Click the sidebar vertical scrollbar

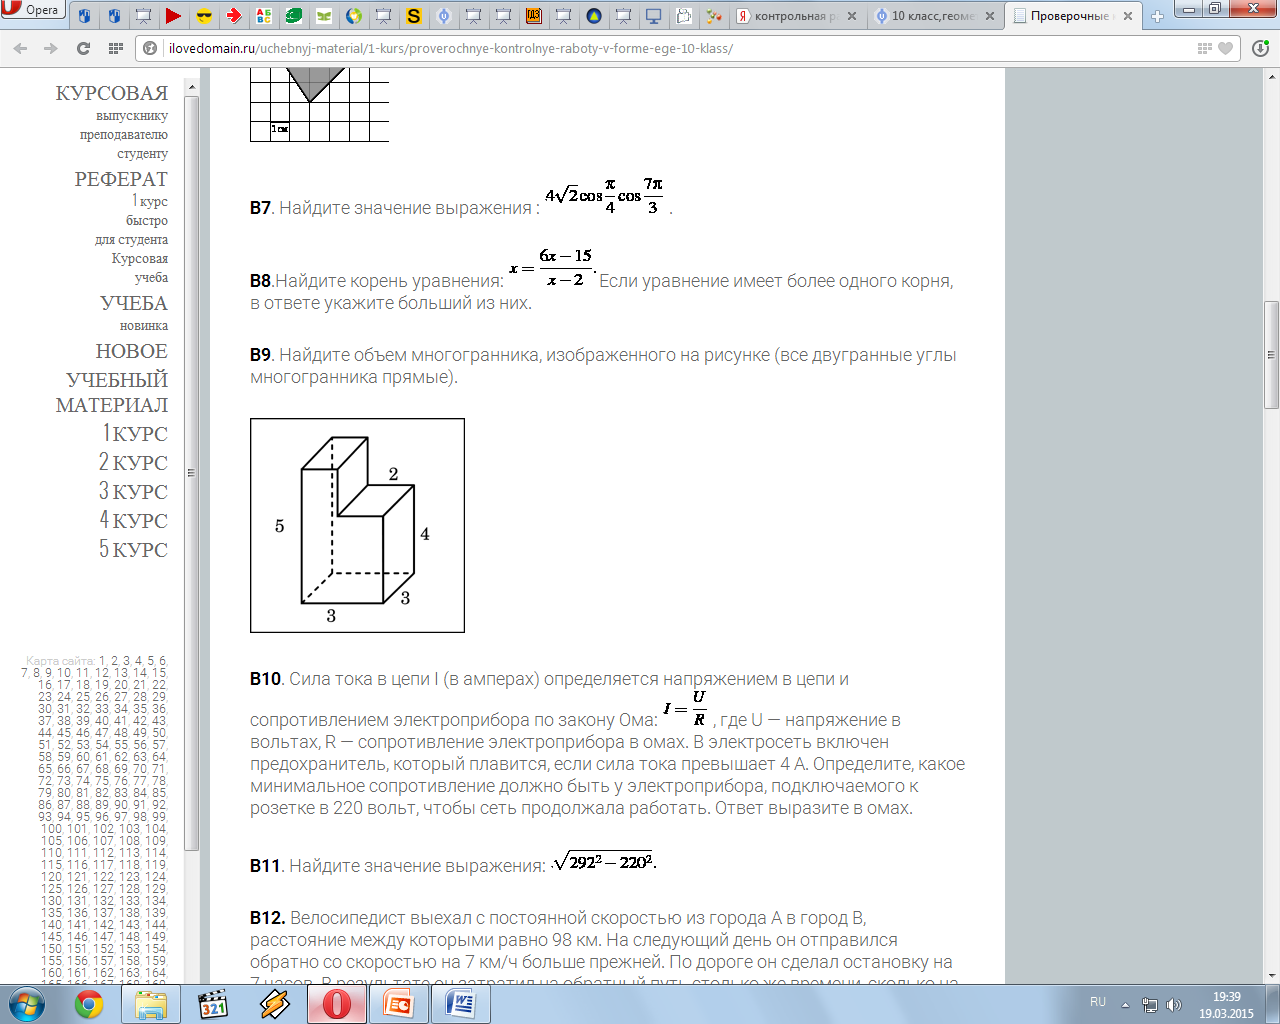[x=191, y=472]
